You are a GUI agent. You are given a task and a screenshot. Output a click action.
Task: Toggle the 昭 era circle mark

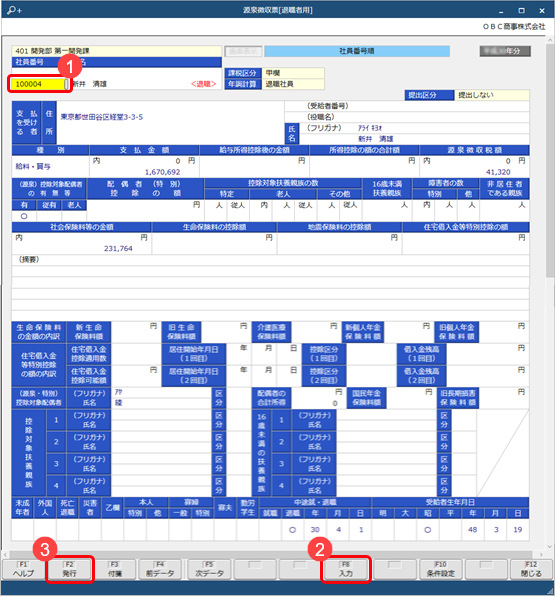tap(428, 529)
